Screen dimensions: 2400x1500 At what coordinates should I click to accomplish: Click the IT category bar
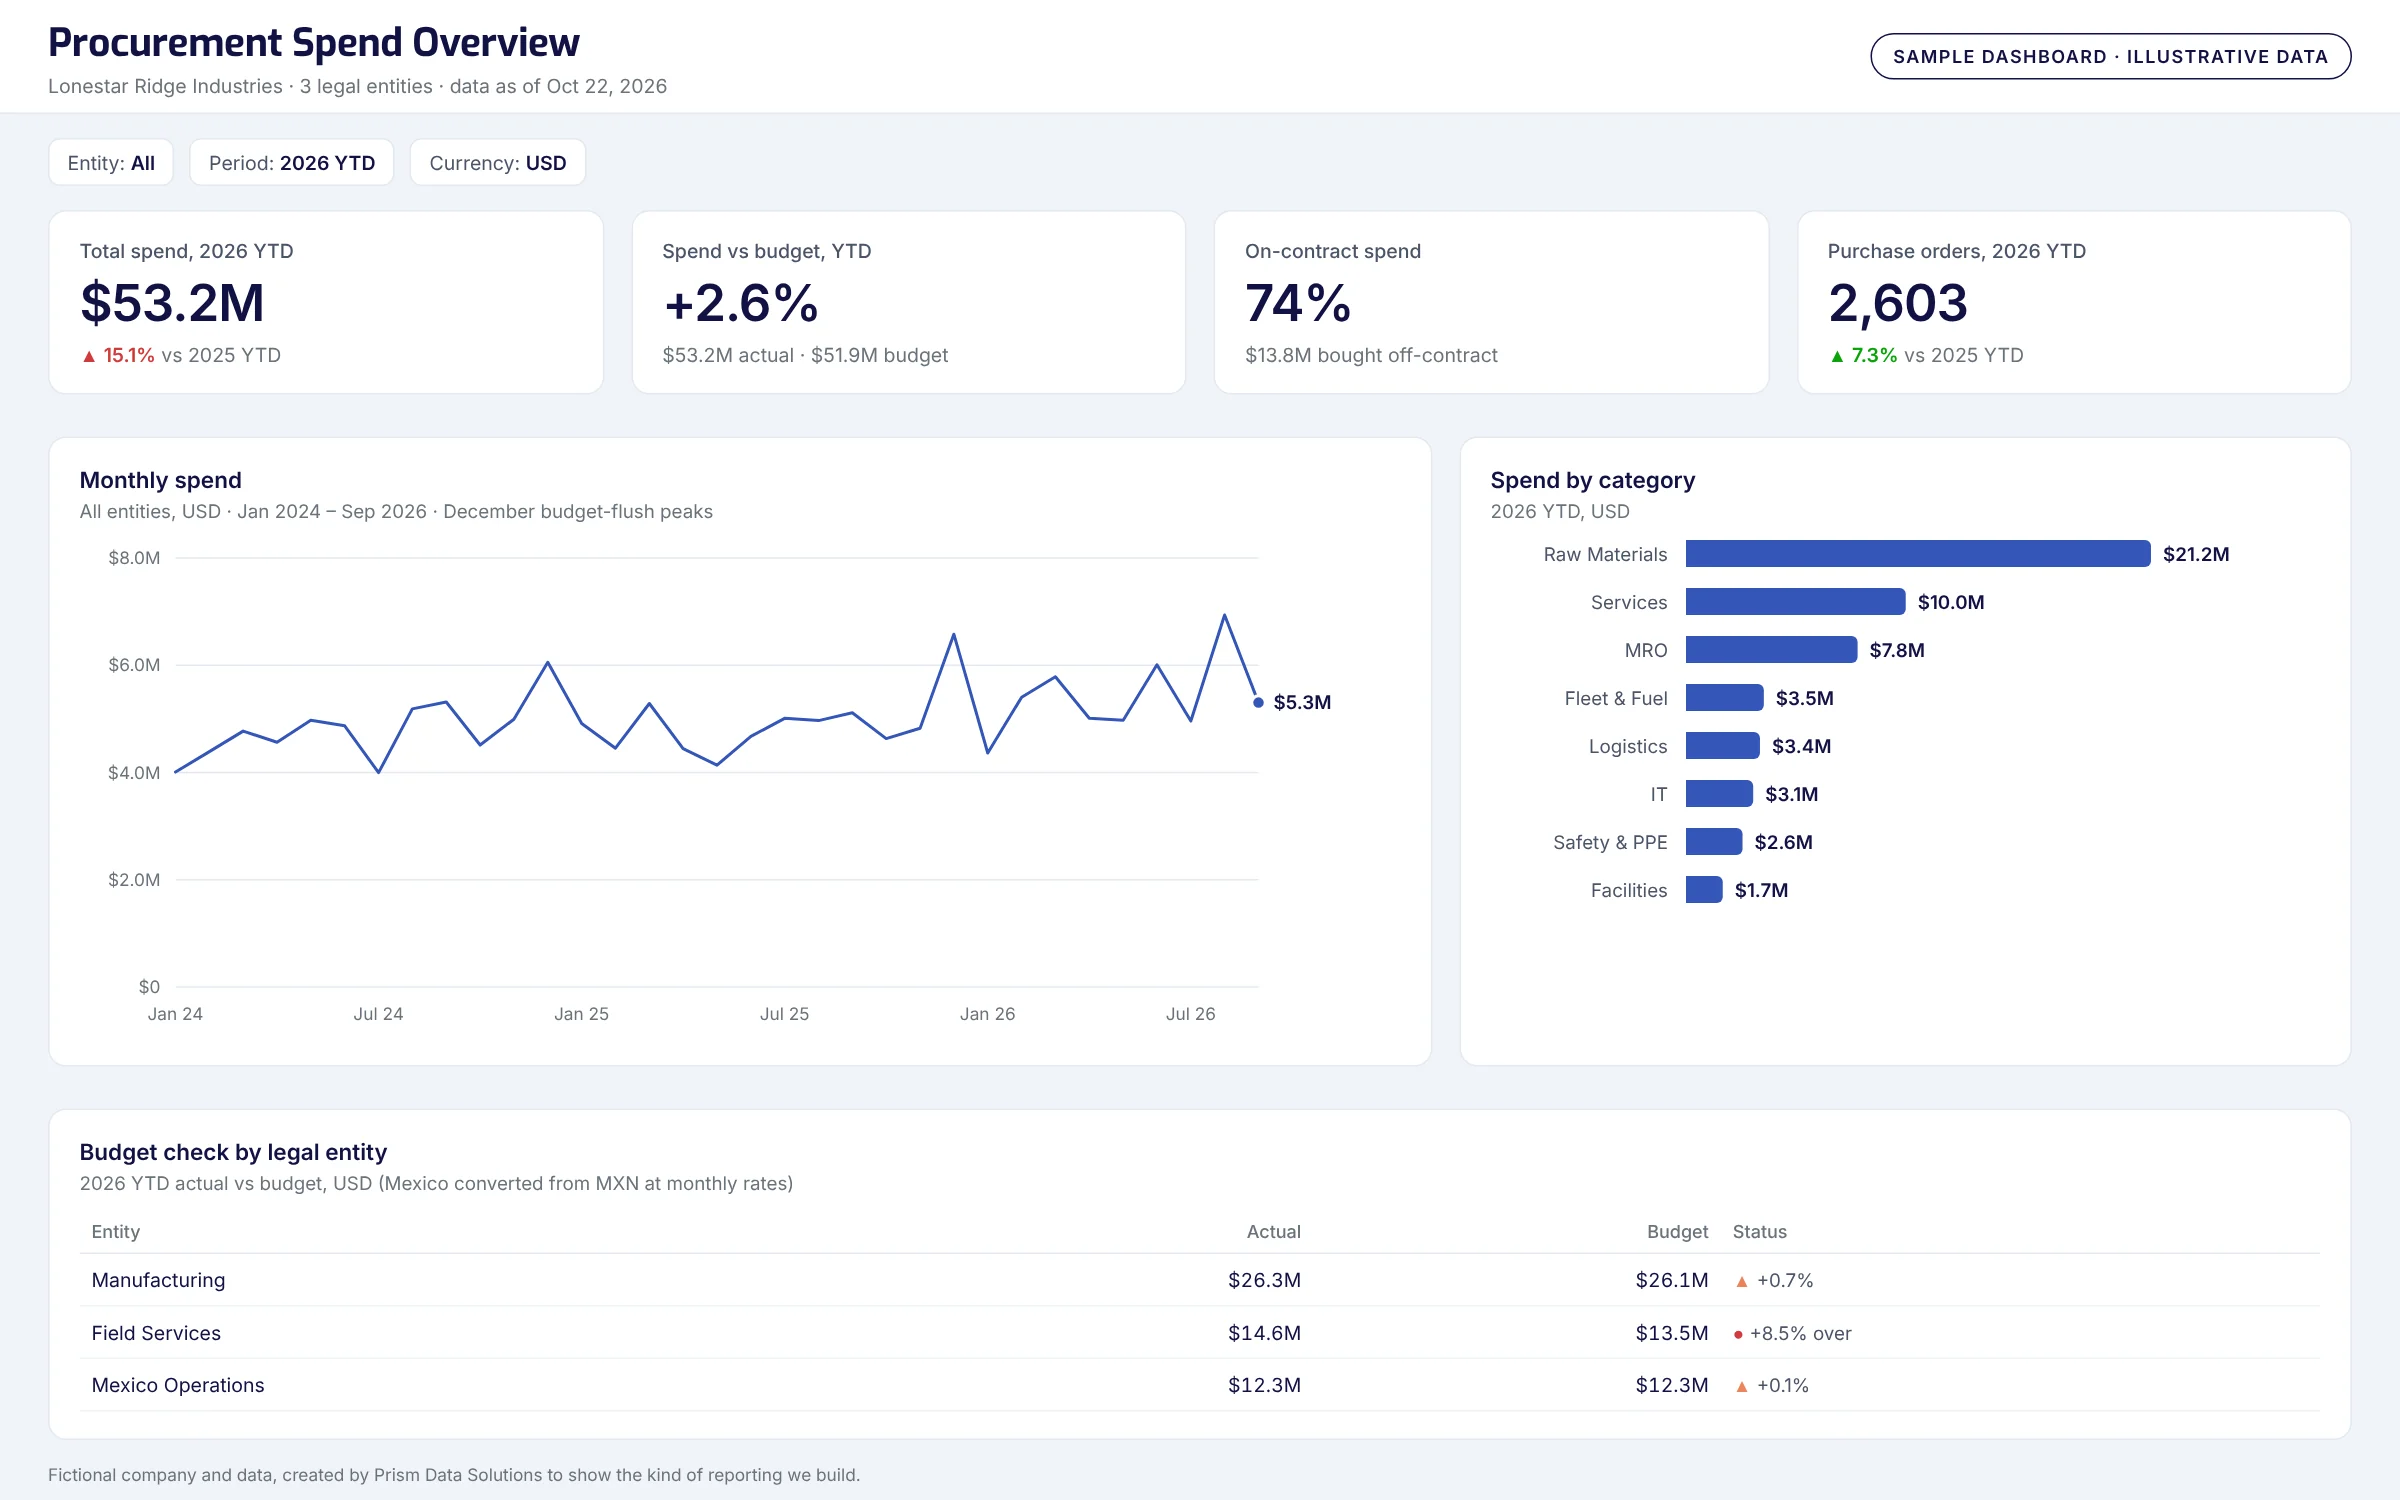[x=1720, y=794]
